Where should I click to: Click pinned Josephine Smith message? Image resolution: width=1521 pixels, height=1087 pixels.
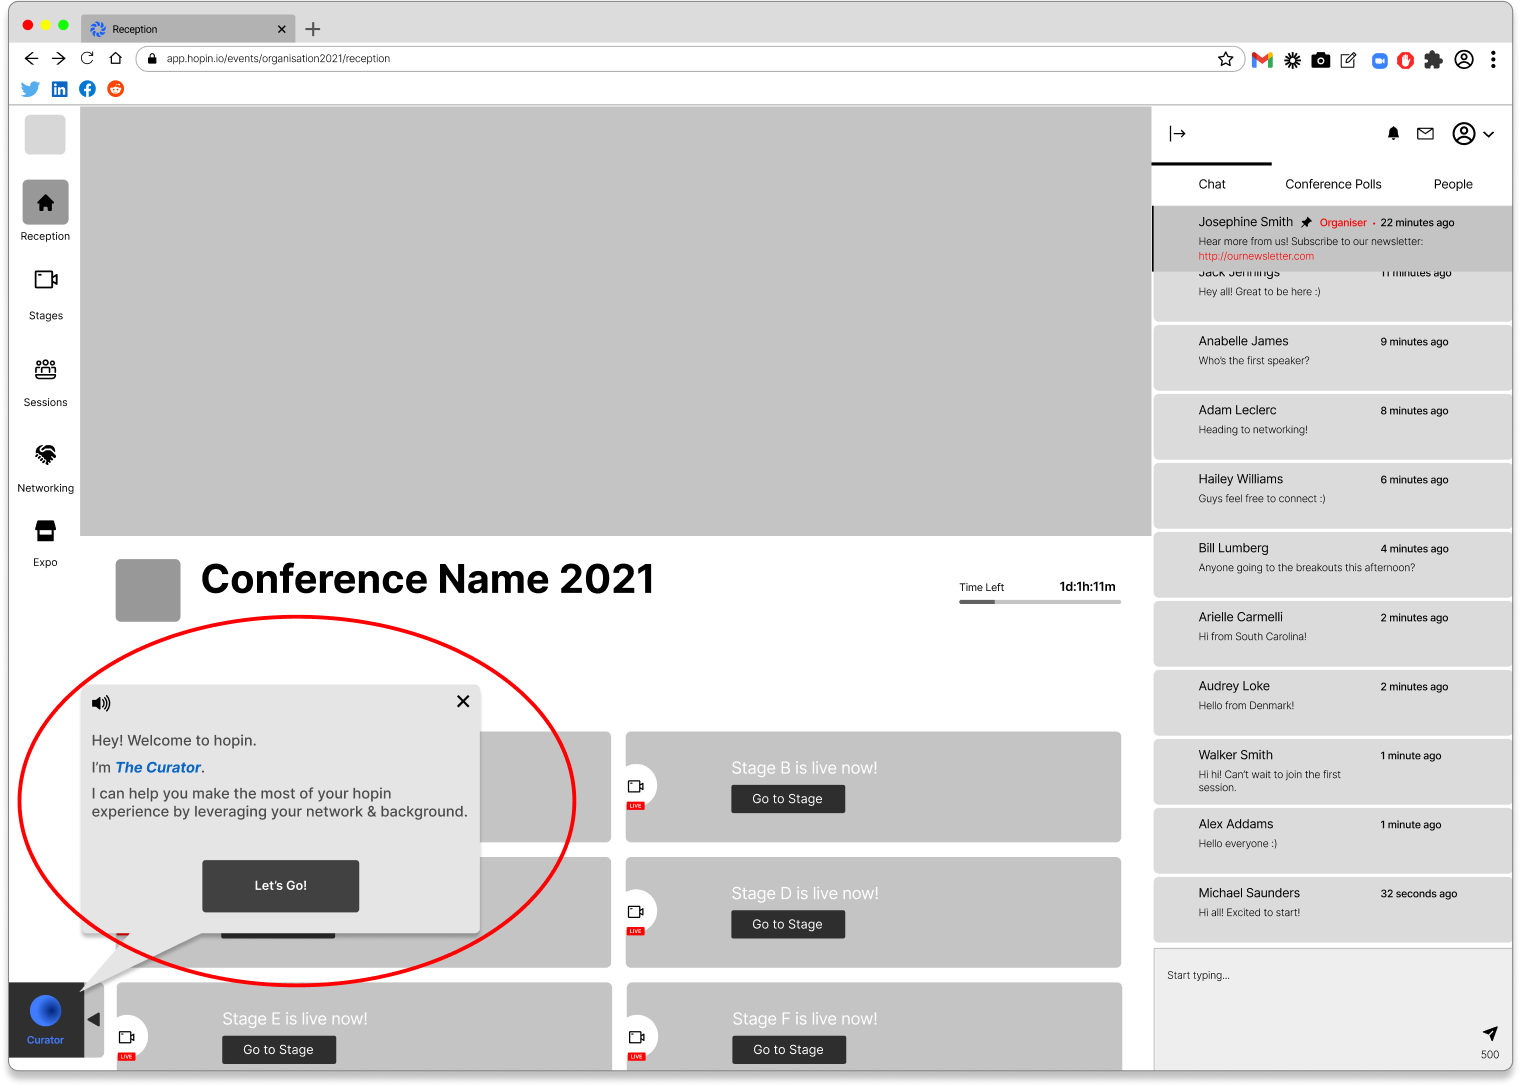coord(1333,239)
